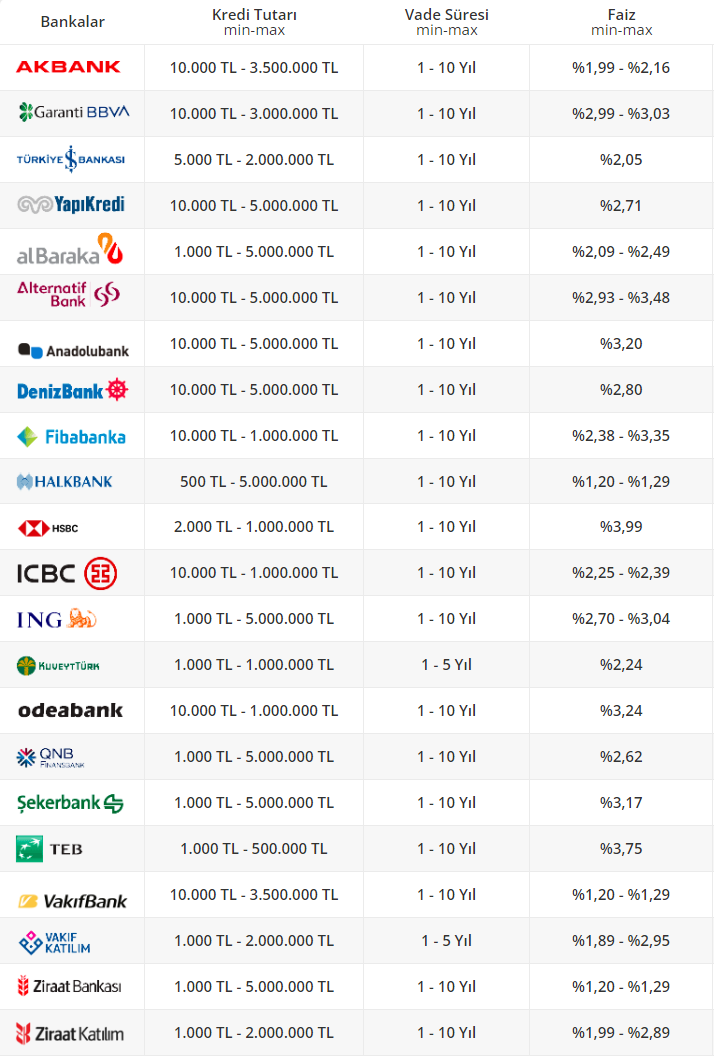Click the Bankalar column header
The image size is (714, 1059).
pyautogui.click(x=72, y=22)
